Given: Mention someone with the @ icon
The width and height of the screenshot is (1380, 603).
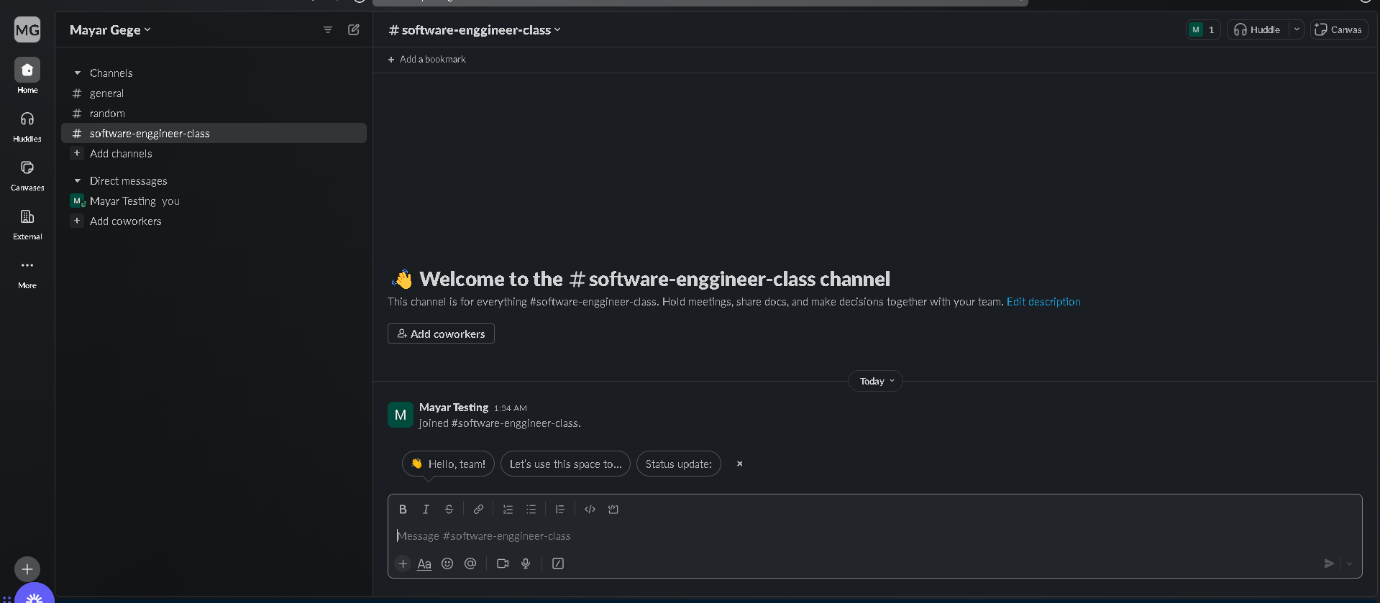Looking at the screenshot, I should [x=470, y=563].
